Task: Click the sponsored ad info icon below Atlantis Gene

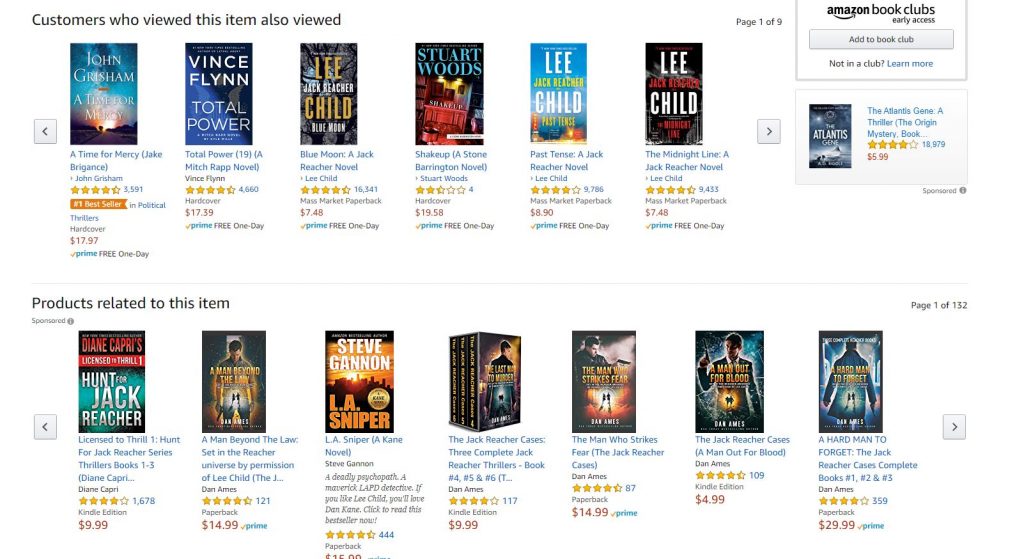Action: click(x=963, y=191)
